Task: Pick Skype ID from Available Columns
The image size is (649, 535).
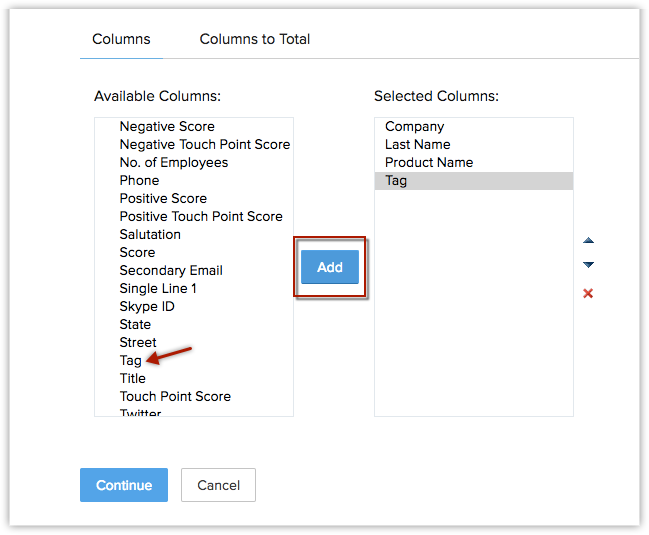Action: coord(147,306)
